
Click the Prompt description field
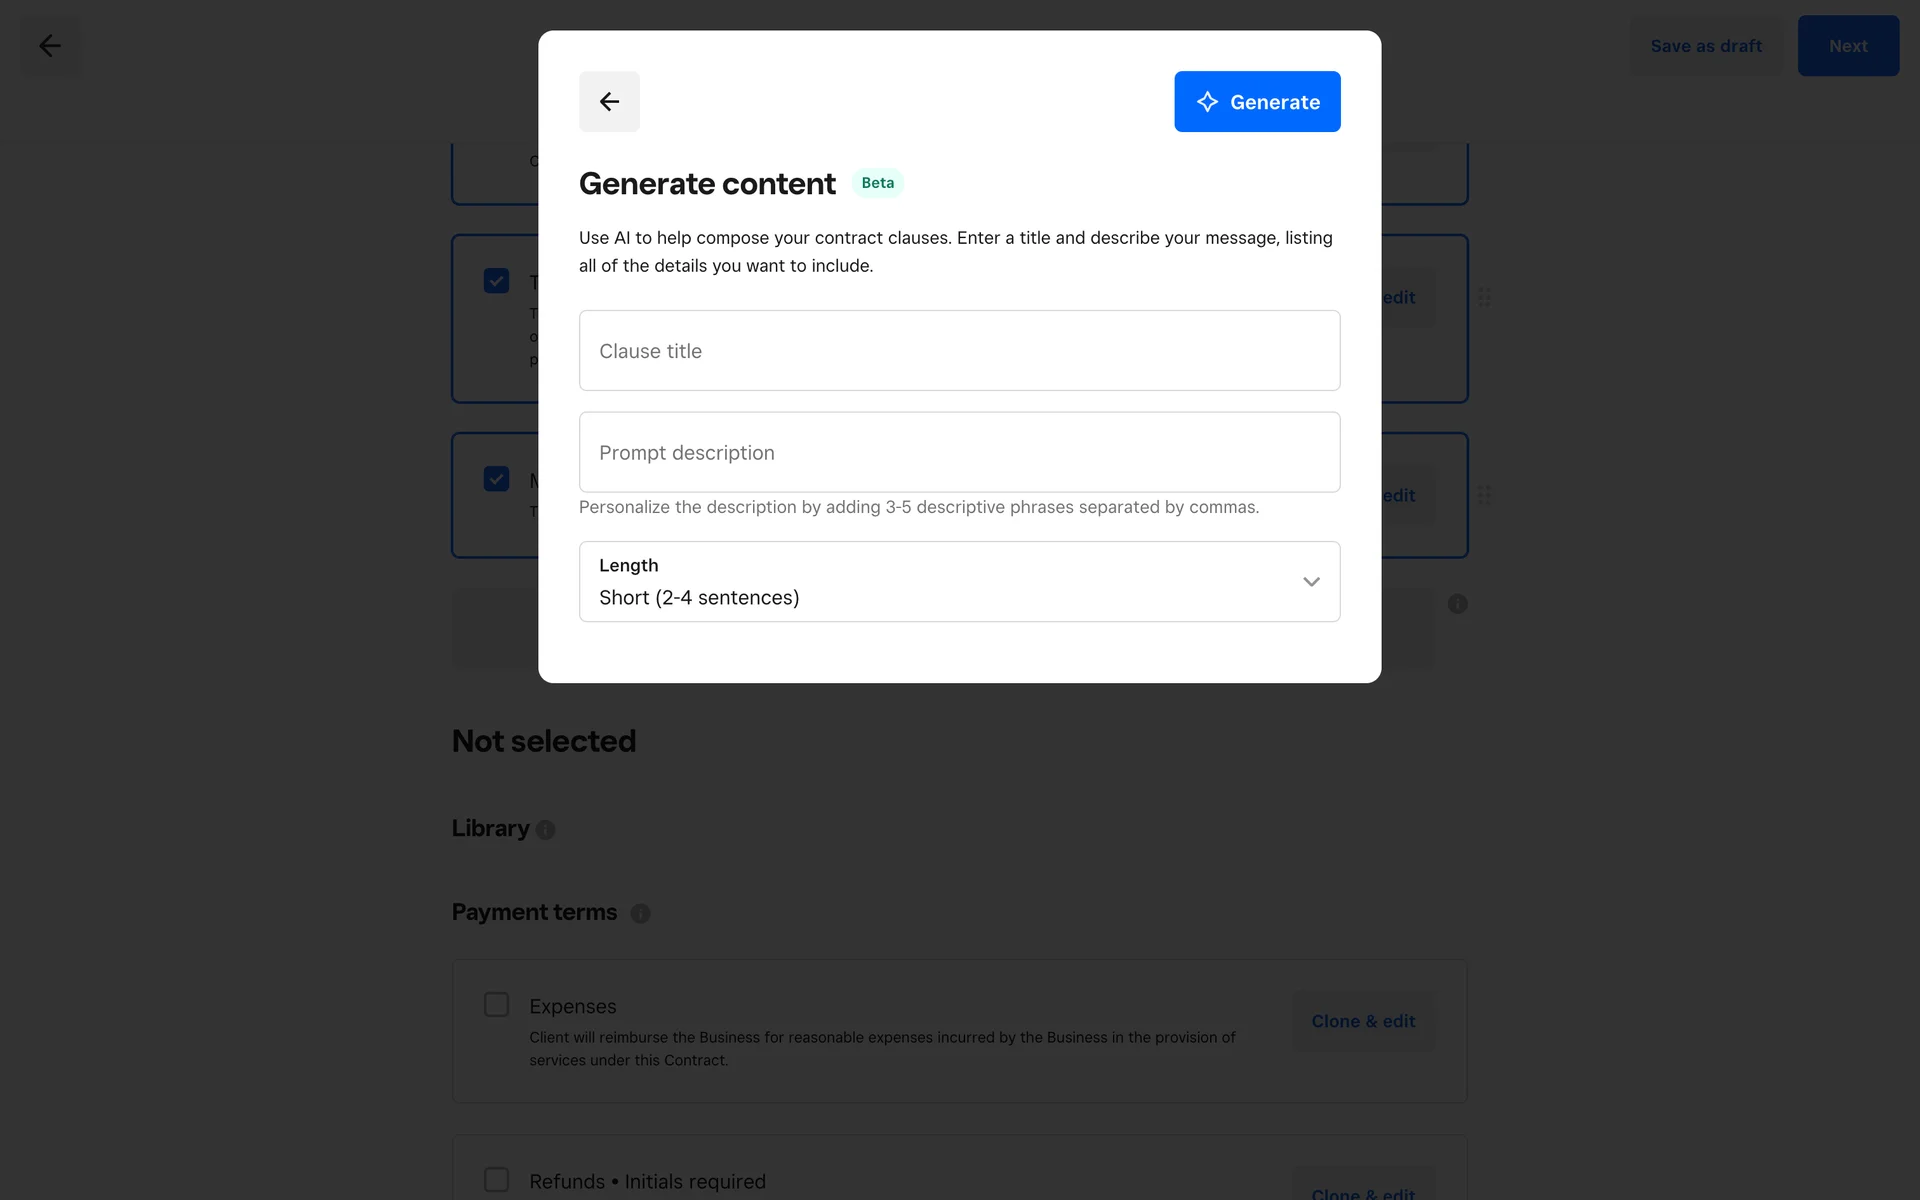959,452
